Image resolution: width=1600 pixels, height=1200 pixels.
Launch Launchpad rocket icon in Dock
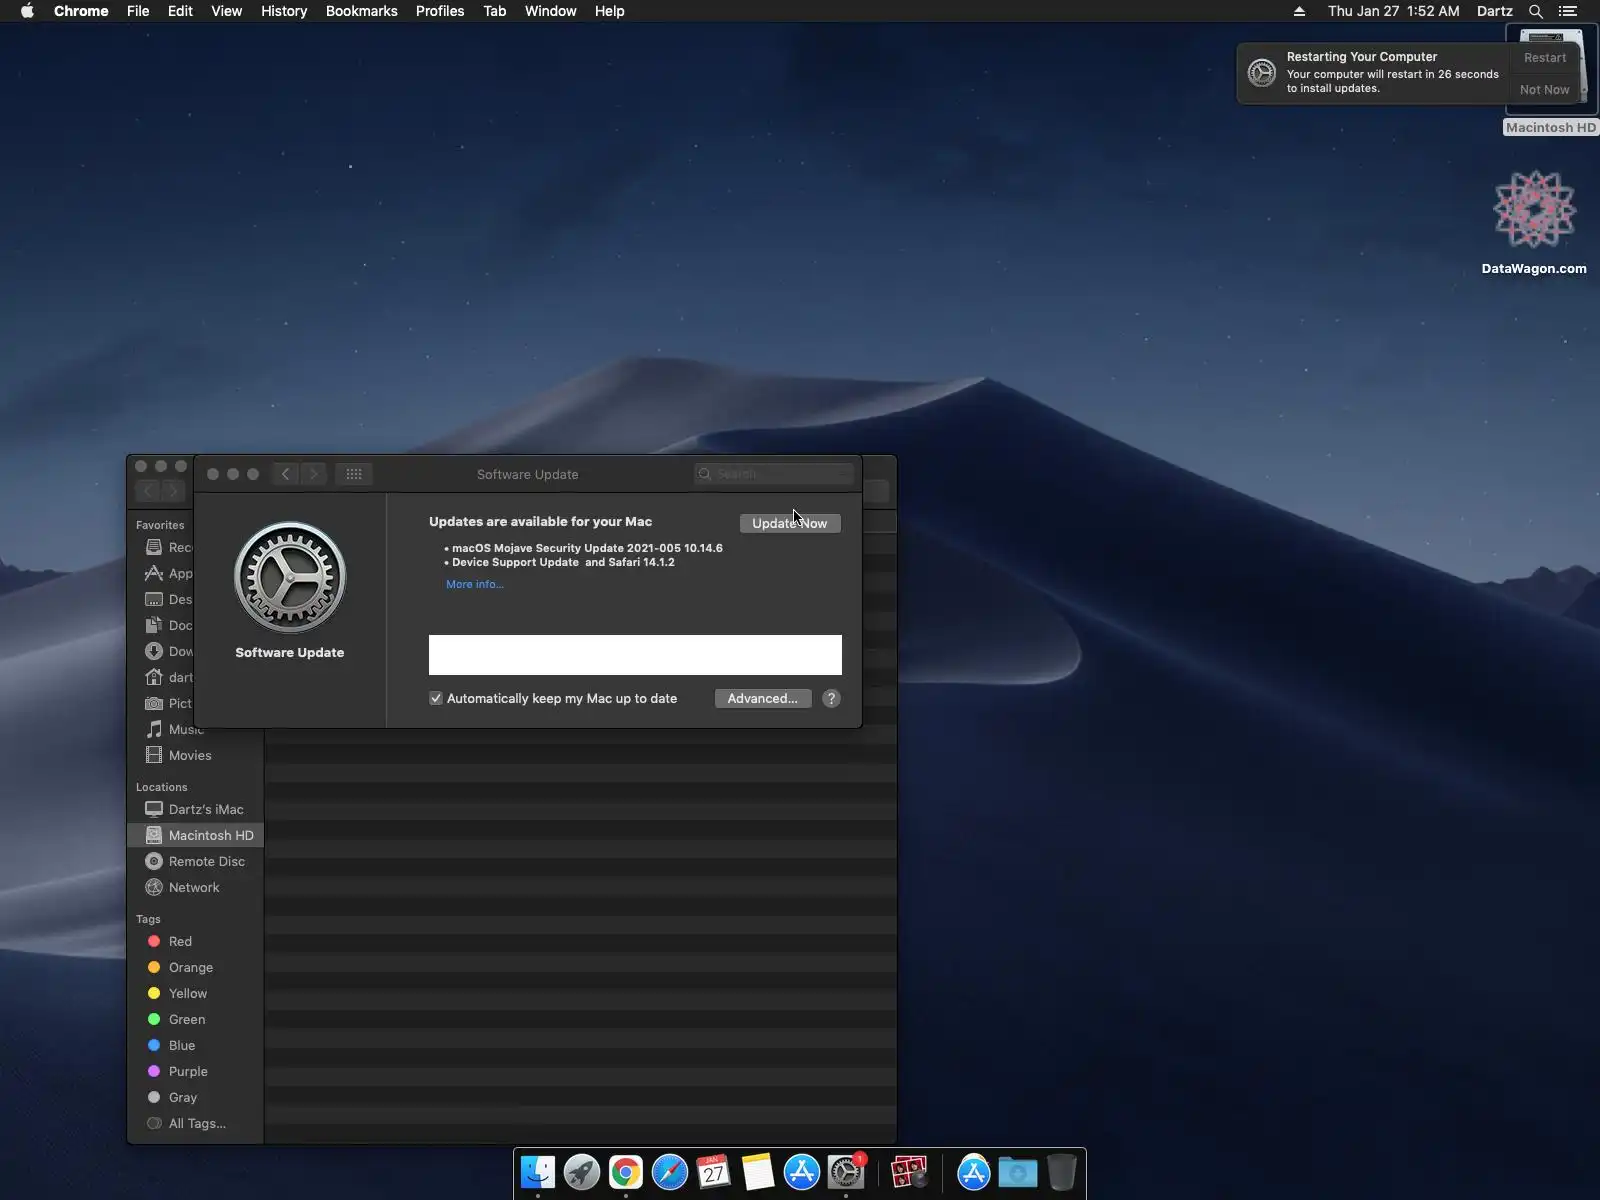click(x=582, y=1172)
